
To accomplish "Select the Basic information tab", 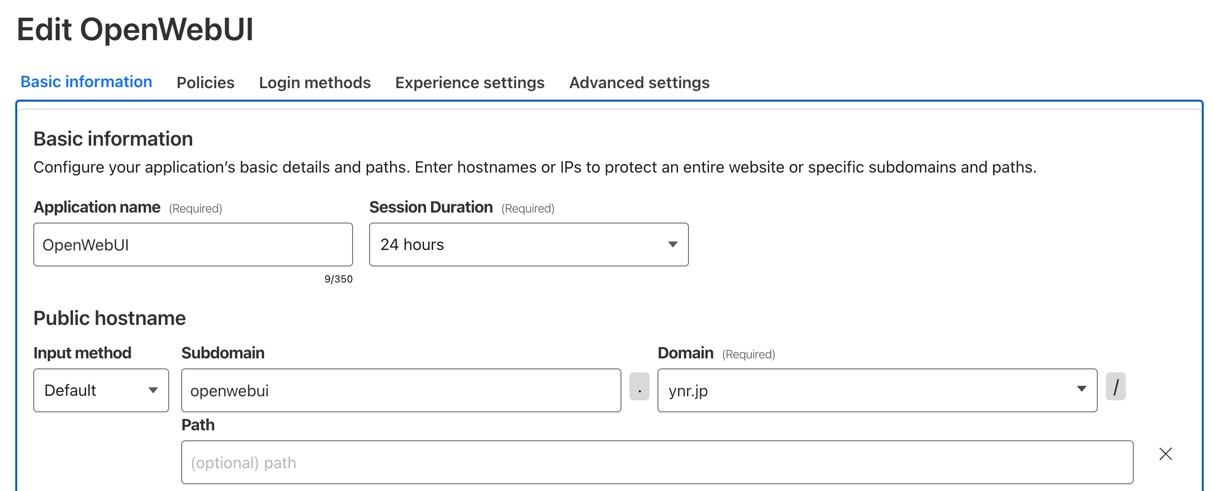I will coord(86,82).
